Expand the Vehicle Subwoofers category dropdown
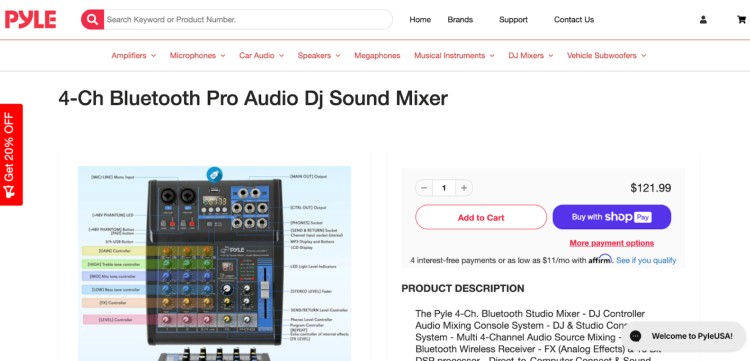 606,55
